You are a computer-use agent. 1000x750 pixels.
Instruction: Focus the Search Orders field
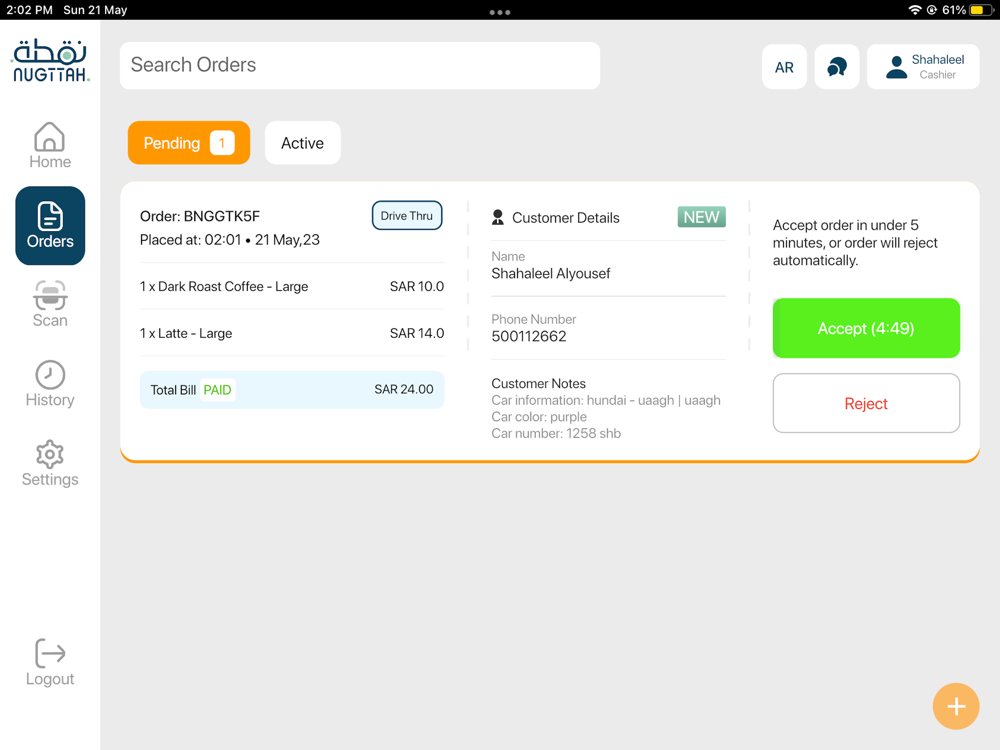360,65
